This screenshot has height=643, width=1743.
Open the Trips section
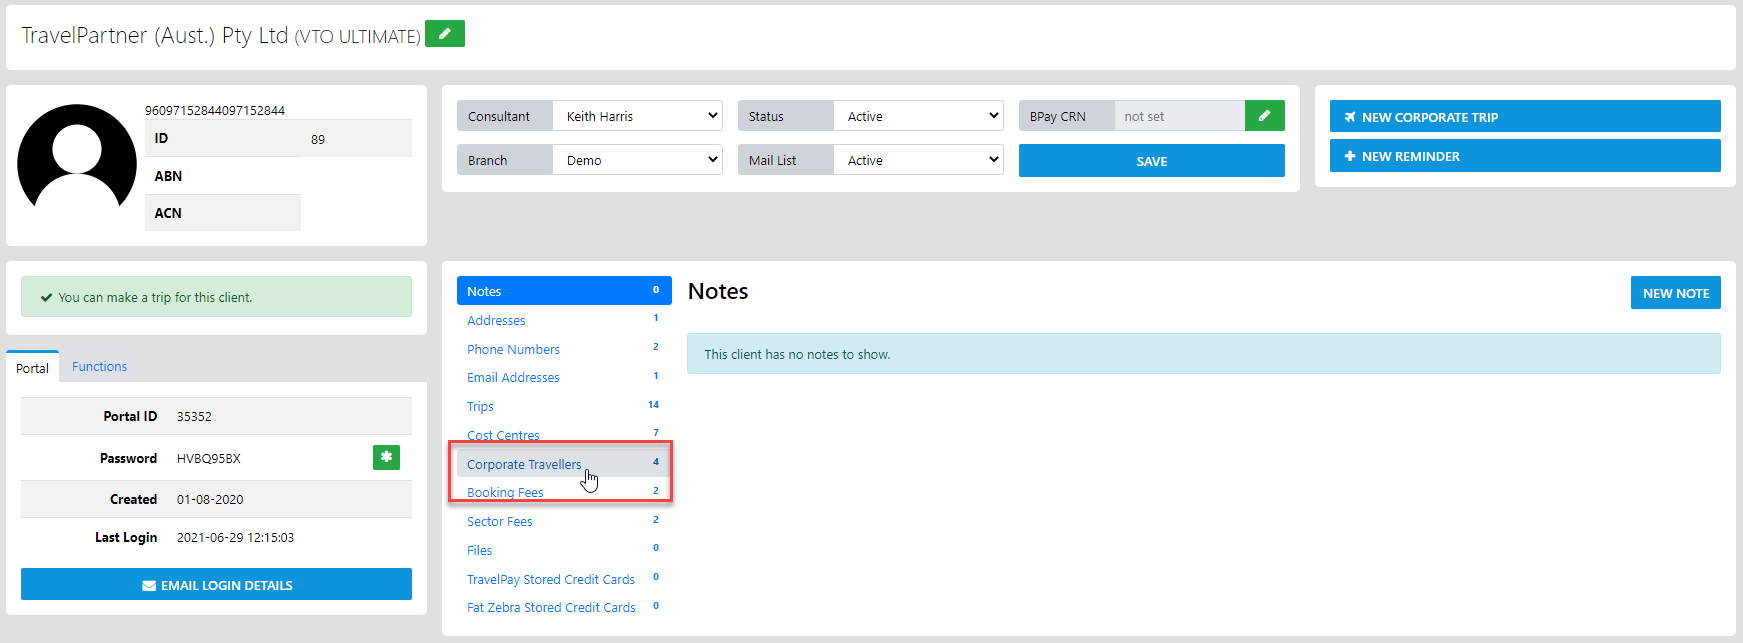point(564,406)
